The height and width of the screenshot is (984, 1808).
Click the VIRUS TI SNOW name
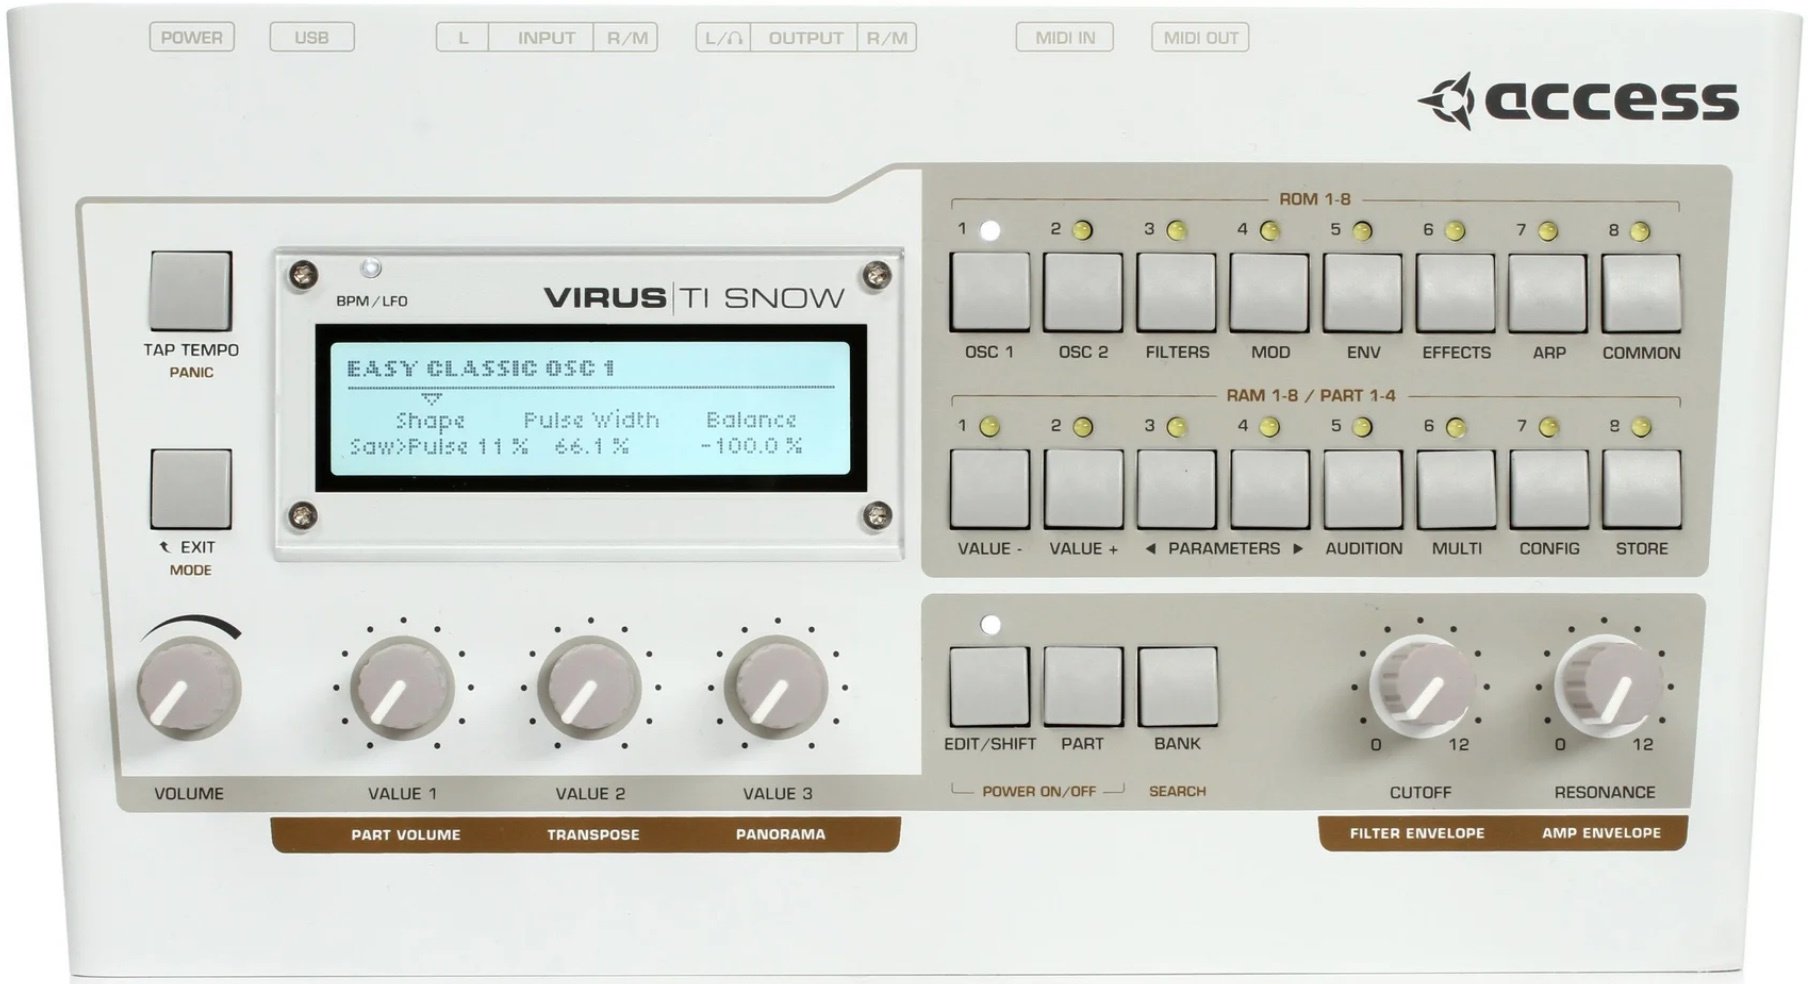694,298
